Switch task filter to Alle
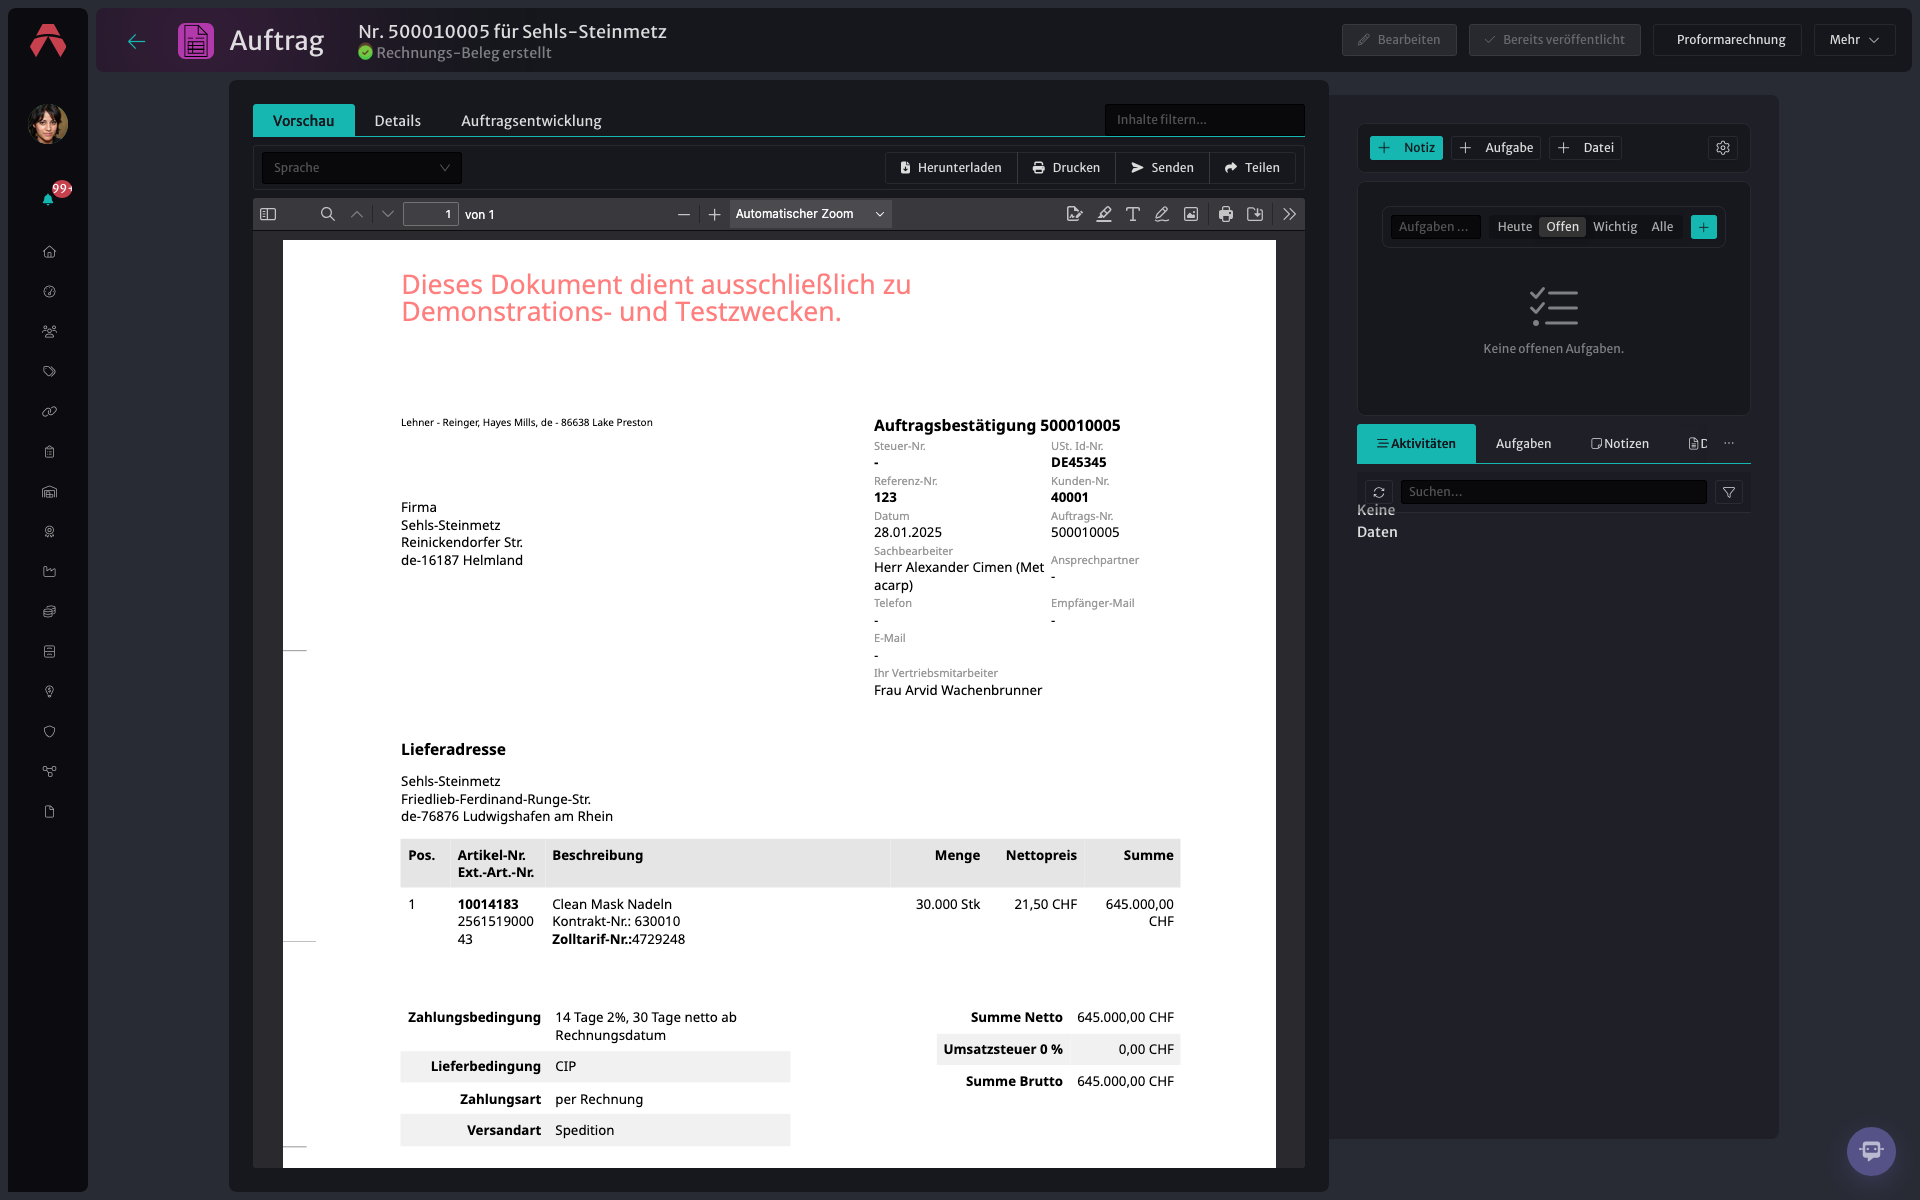Image resolution: width=1920 pixels, height=1200 pixels. pyautogui.click(x=1662, y=227)
